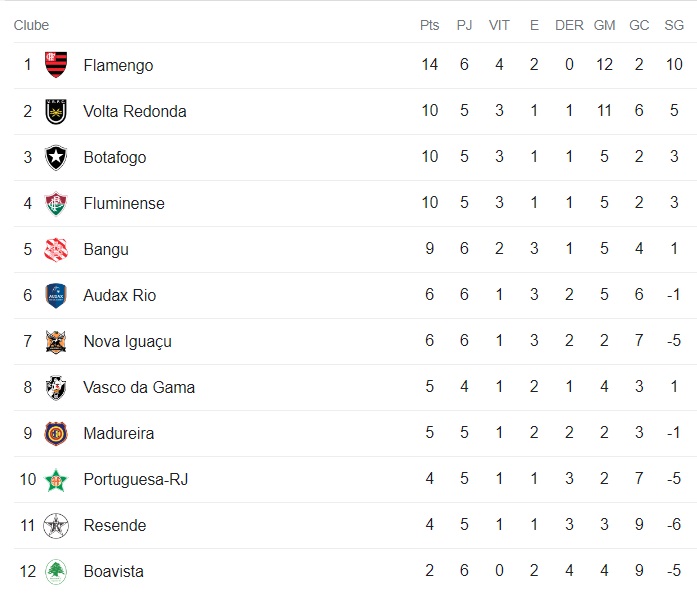Click the VIT column header
Viewport: 697px width, 599px height.
tap(499, 25)
